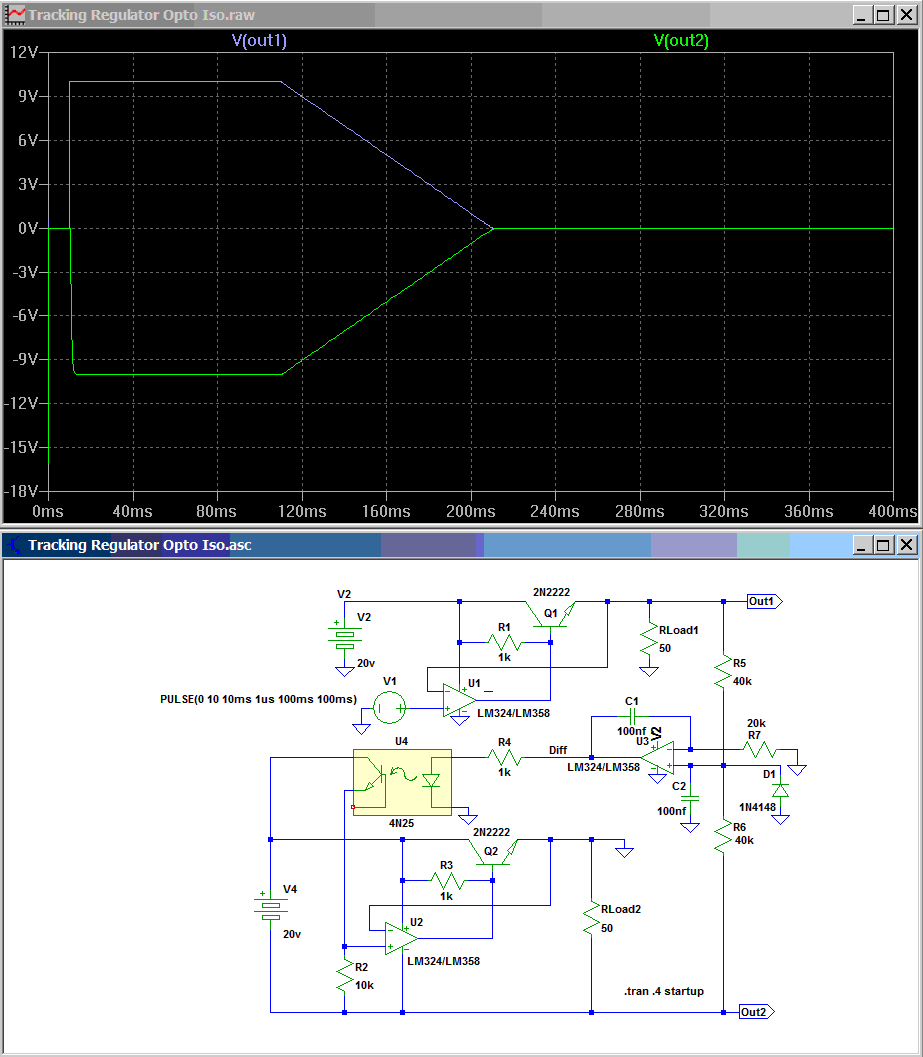Click the waveform window title icon

[x=14, y=15]
